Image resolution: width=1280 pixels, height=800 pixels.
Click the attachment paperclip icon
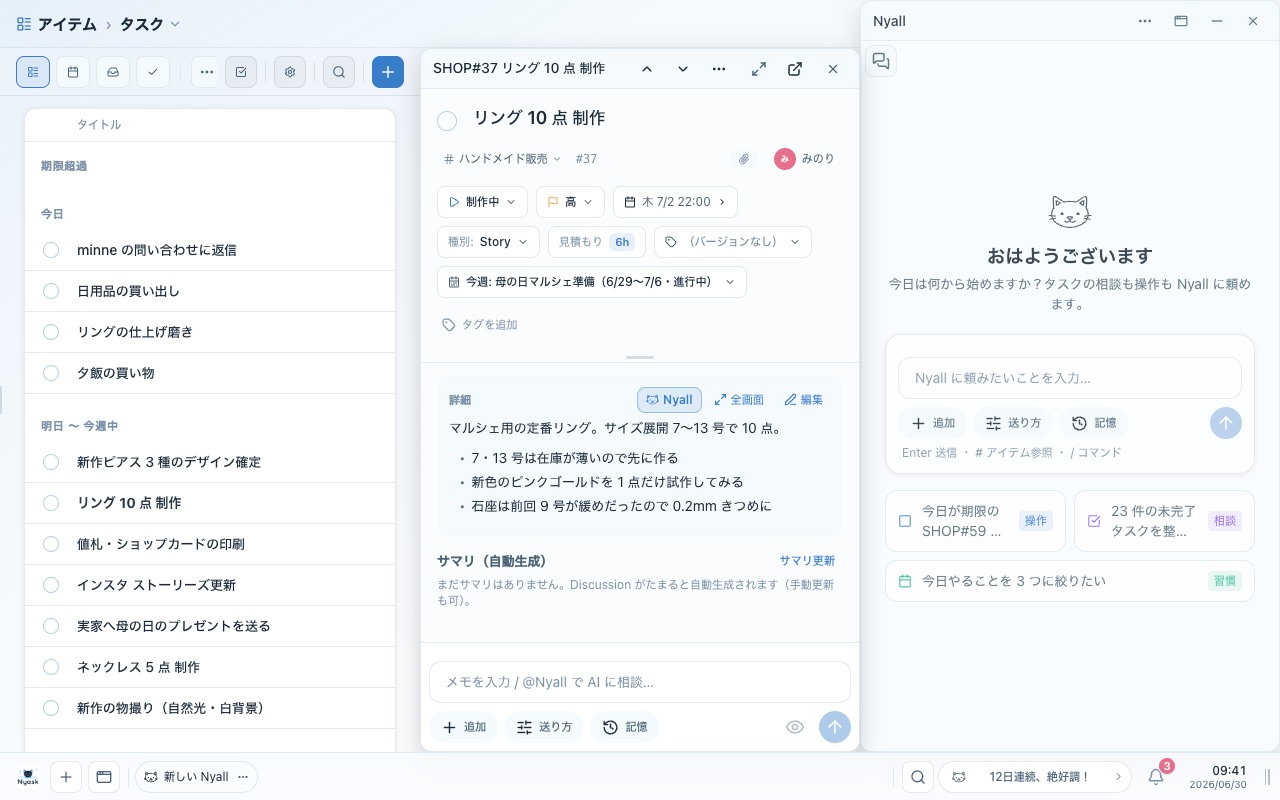point(744,159)
